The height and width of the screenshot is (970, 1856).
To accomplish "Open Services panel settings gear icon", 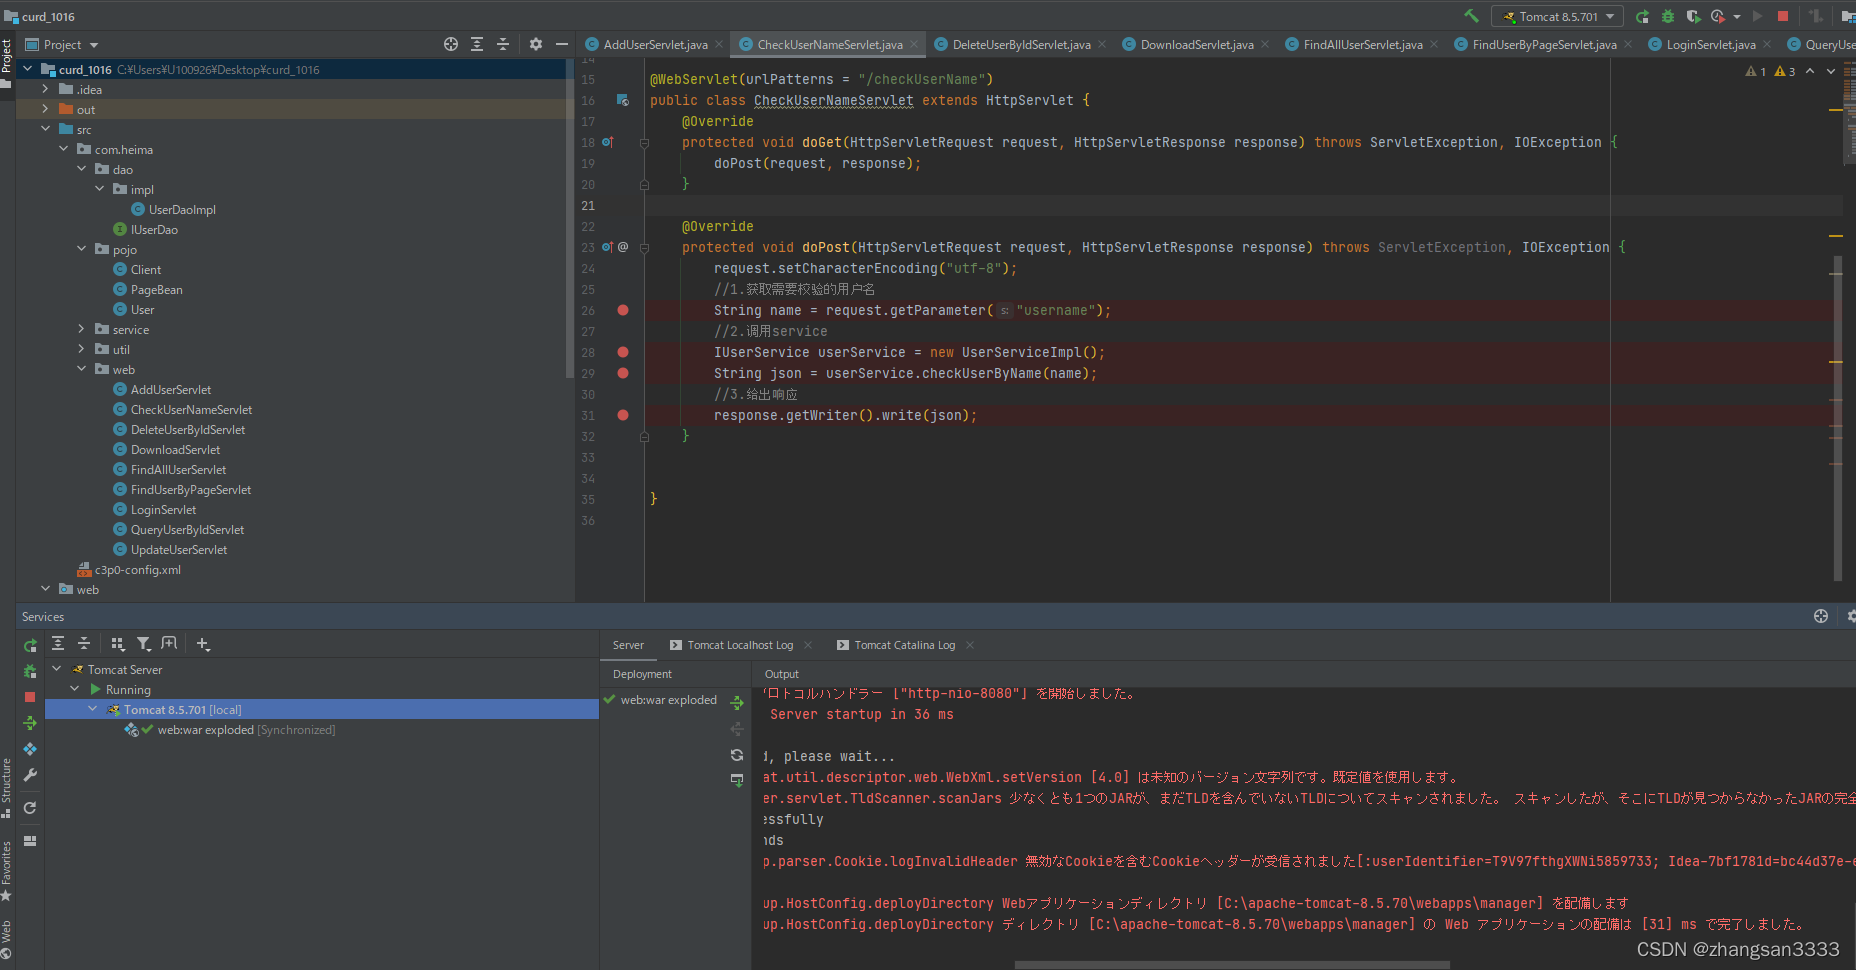I will (1851, 616).
